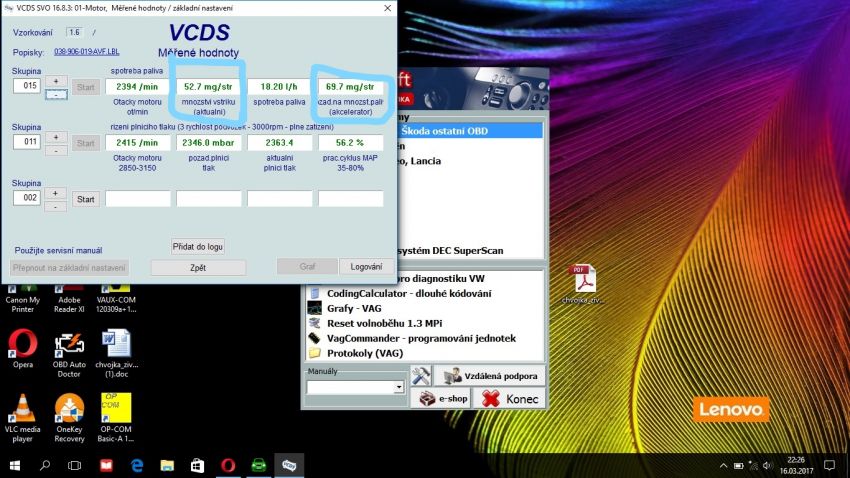Click the Zpět back button

(198, 268)
